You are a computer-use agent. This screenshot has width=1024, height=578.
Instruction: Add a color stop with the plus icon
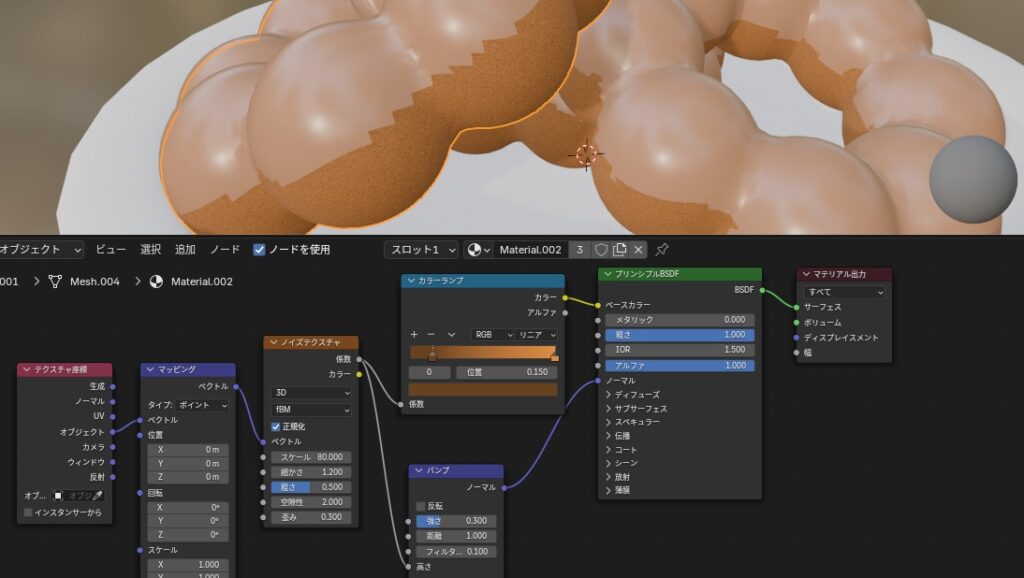414,334
